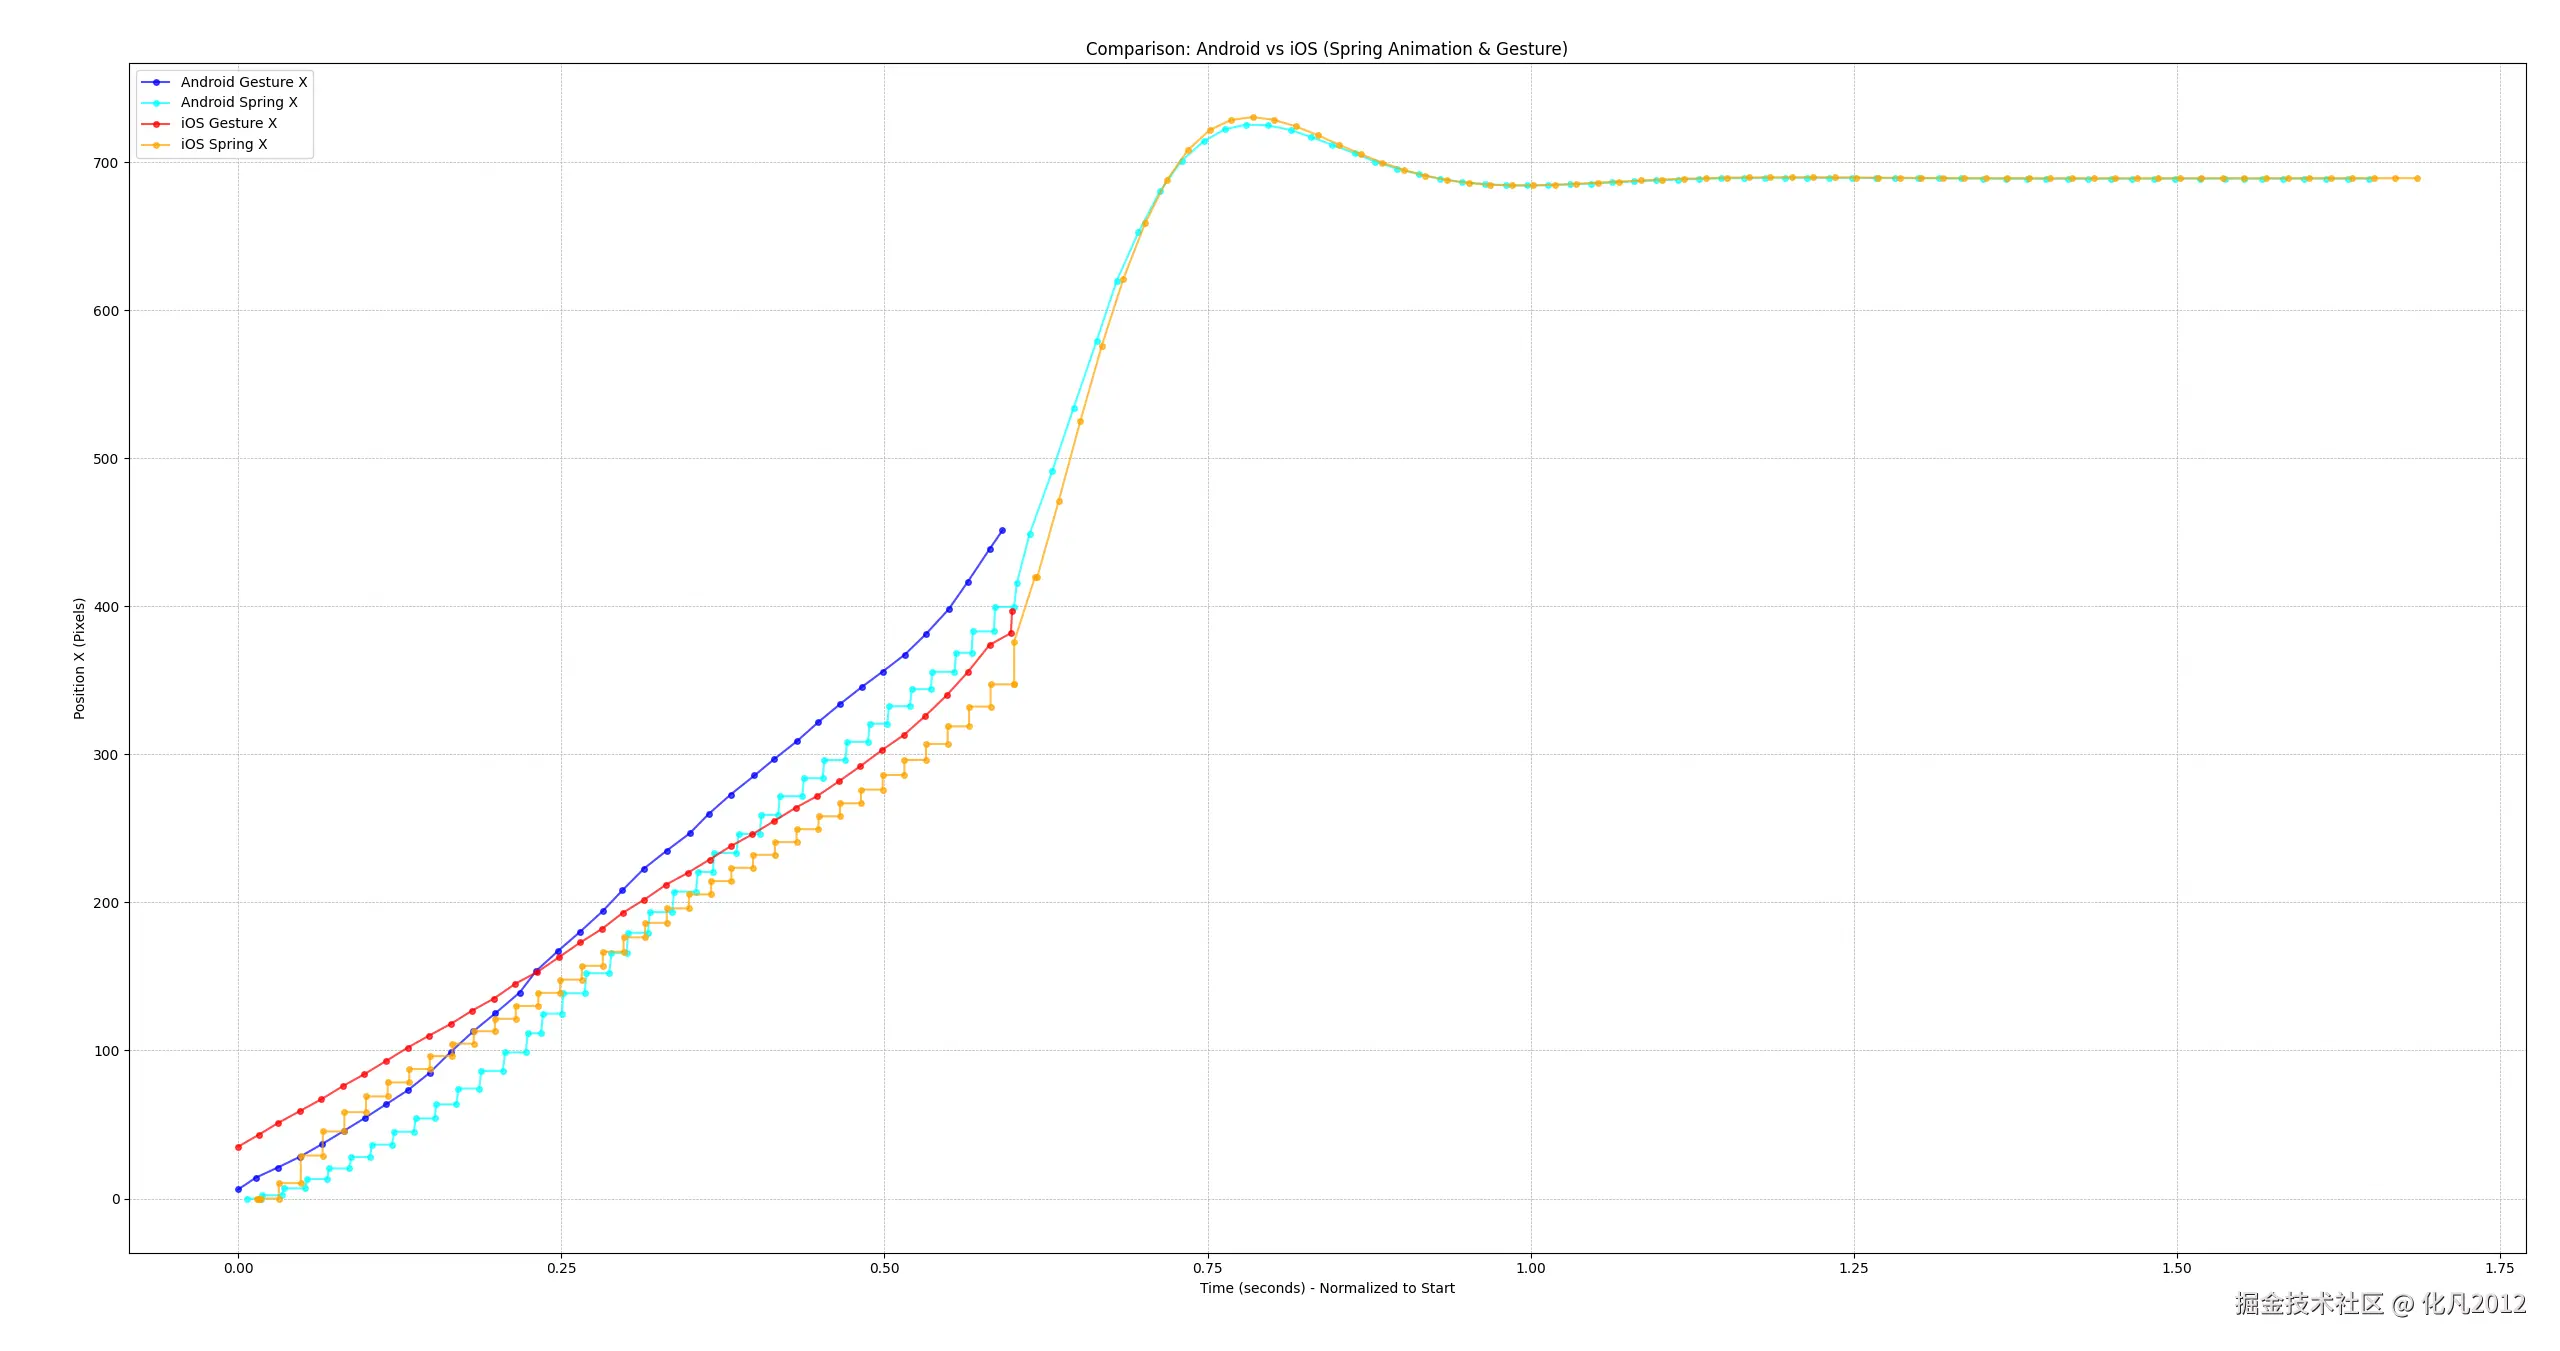This screenshot has width=2560, height=1351.
Task: Click the last blue Android Gesture data point
Action: click(1002, 531)
